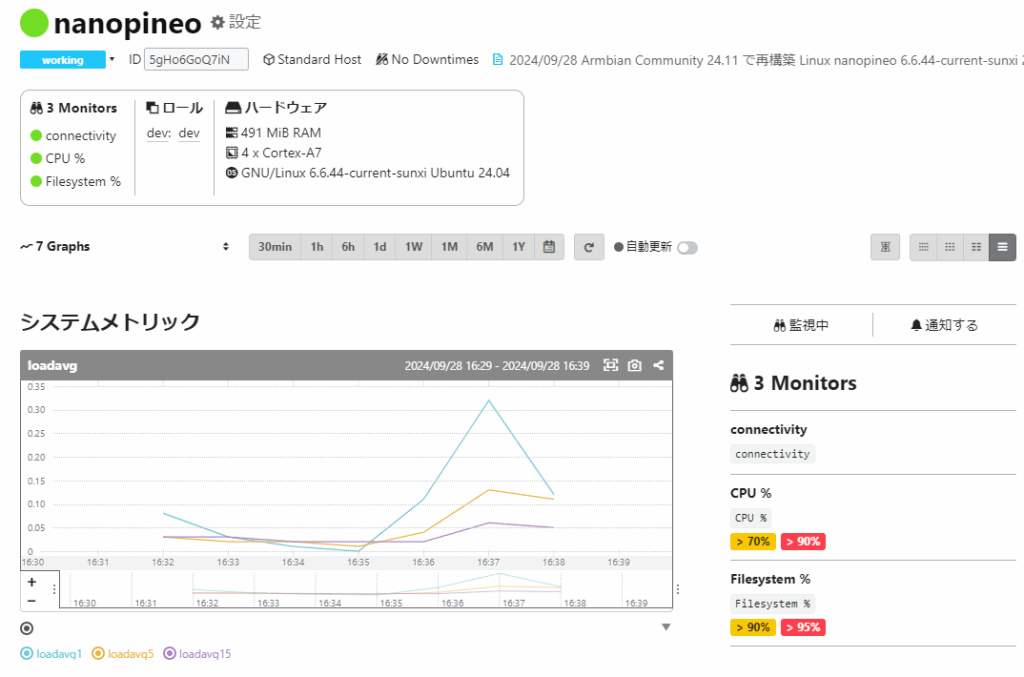Select the 1W time range
Screen dimensions: 1024x677
coord(414,247)
